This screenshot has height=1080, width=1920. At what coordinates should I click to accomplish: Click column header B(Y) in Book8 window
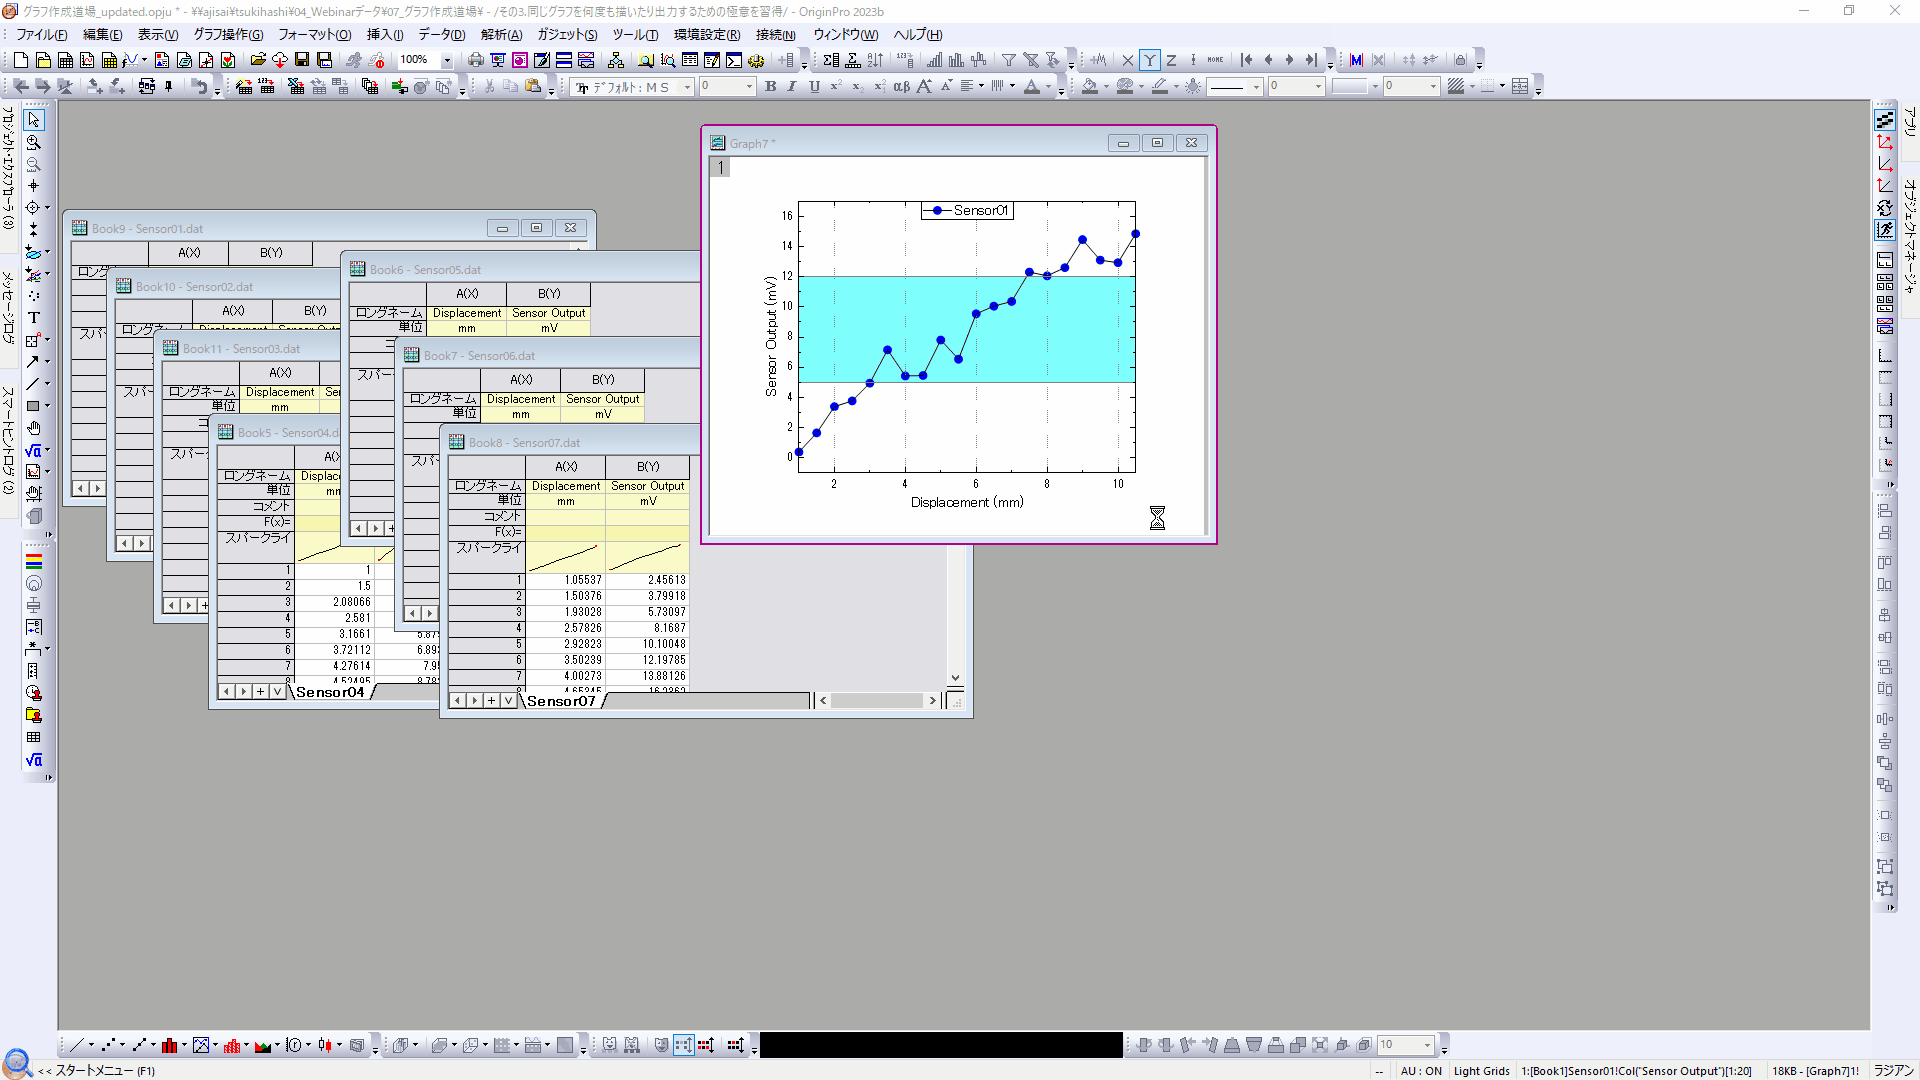[648, 467]
